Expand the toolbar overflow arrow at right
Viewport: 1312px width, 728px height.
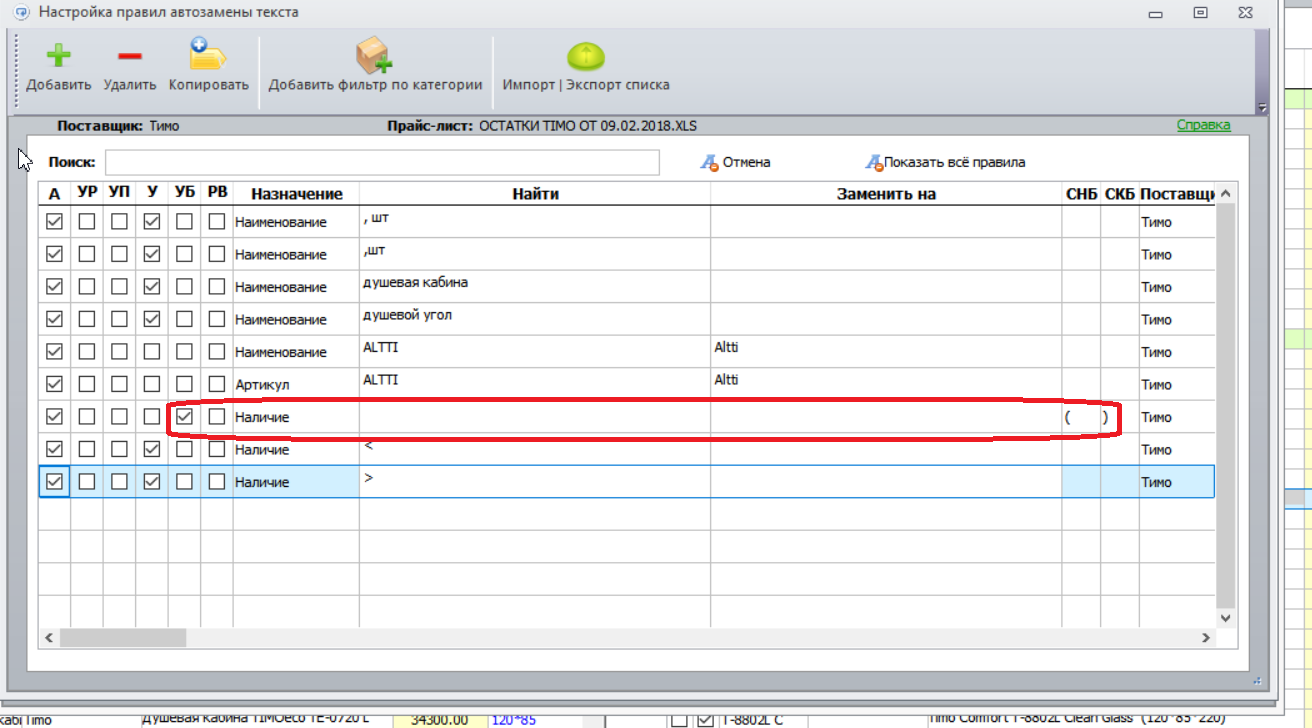pyautogui.click(x=1262, y=107)
